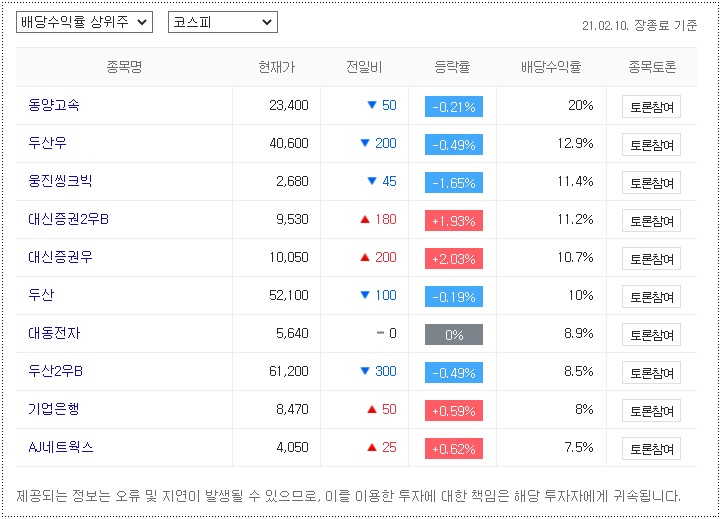Screen dimensions: 721x519
Task: Click the 8.5% dividend yield value
Action: point(578,371)
